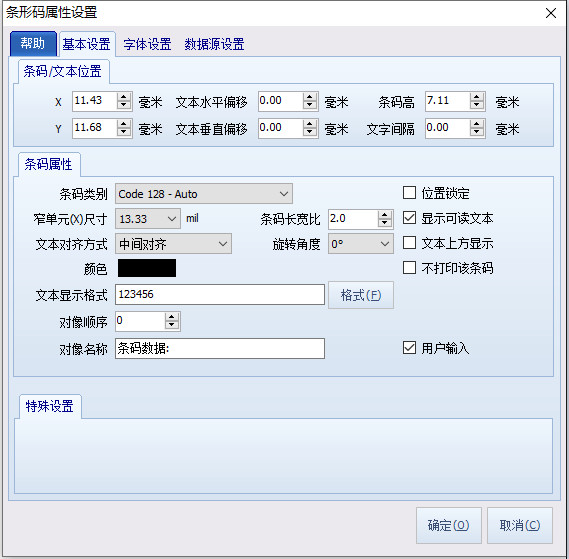Open the 数据源设置 tab
The image size is (569, 559).
[x=214, y=44]
